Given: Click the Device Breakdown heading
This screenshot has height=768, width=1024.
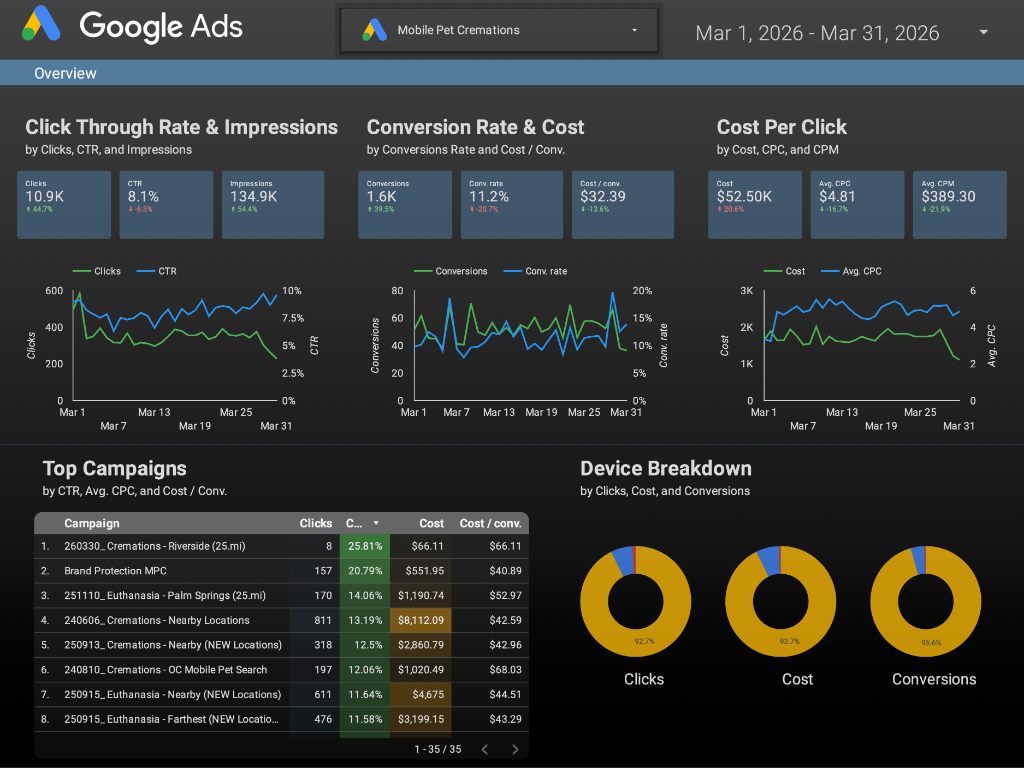Looking at the screenshot, I should point(665,468).
